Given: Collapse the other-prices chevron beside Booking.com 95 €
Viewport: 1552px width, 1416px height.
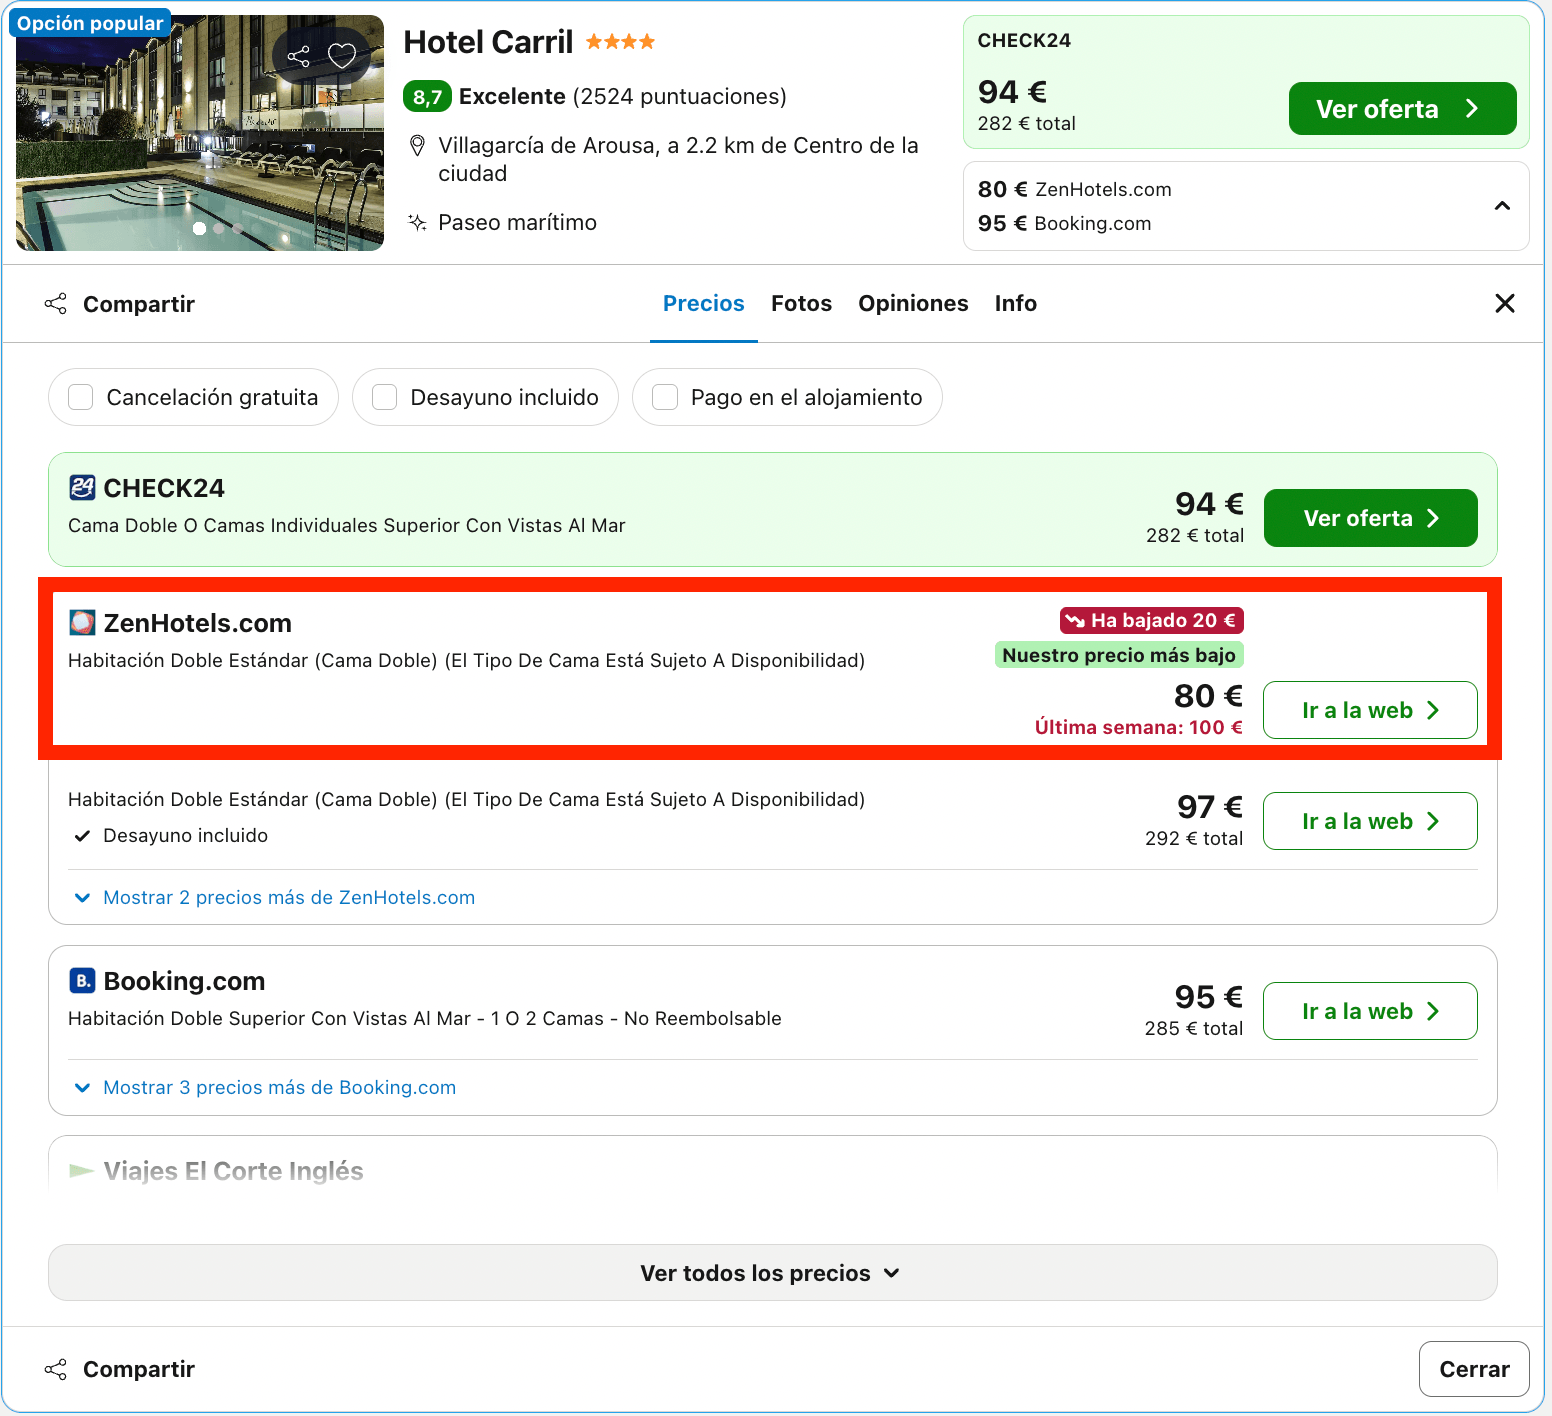Looking at the screenshot, I should pos(1502,206).
